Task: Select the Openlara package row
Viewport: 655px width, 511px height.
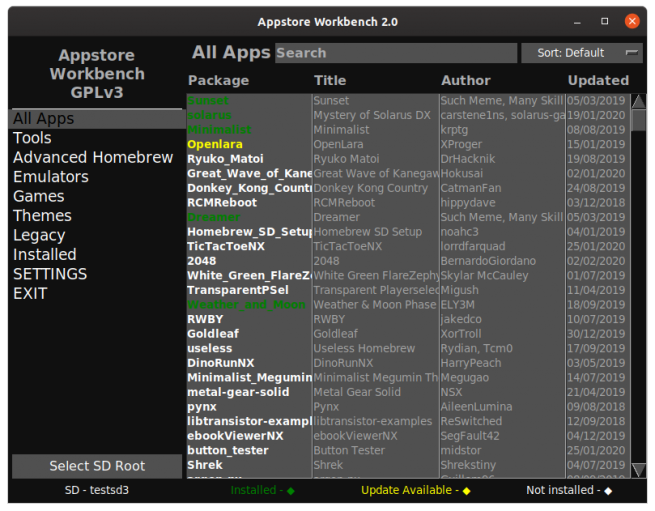Action: pyautogui.click(x=215, y=145)
